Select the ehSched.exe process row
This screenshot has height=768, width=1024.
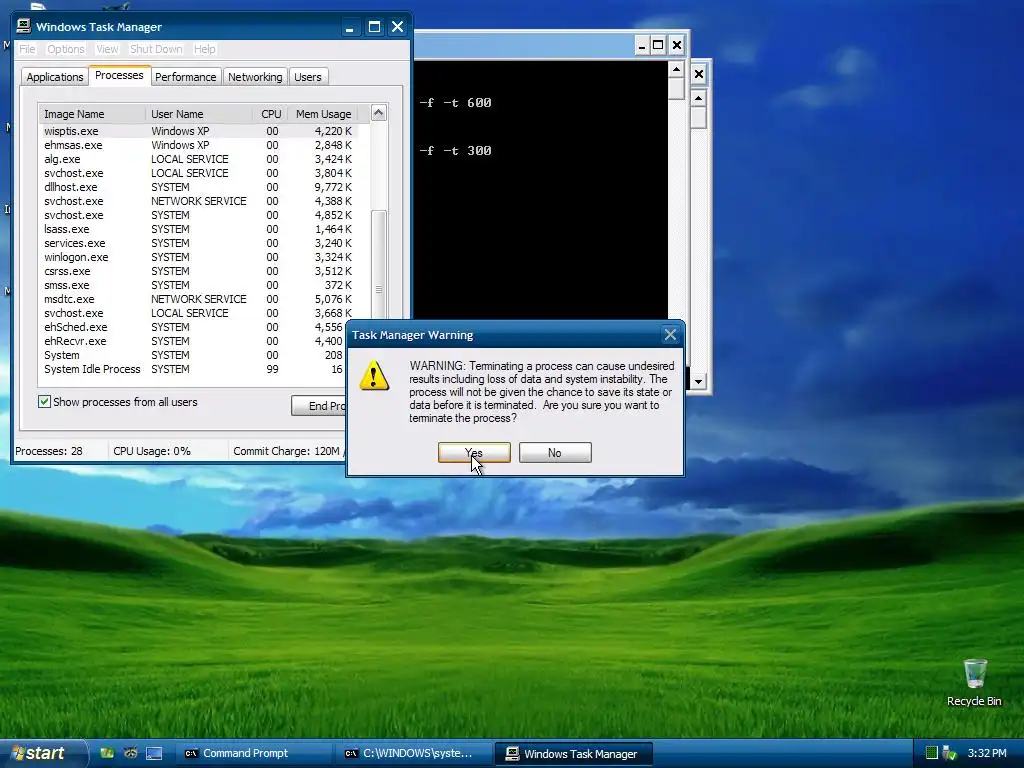click(x=193, y=327)
